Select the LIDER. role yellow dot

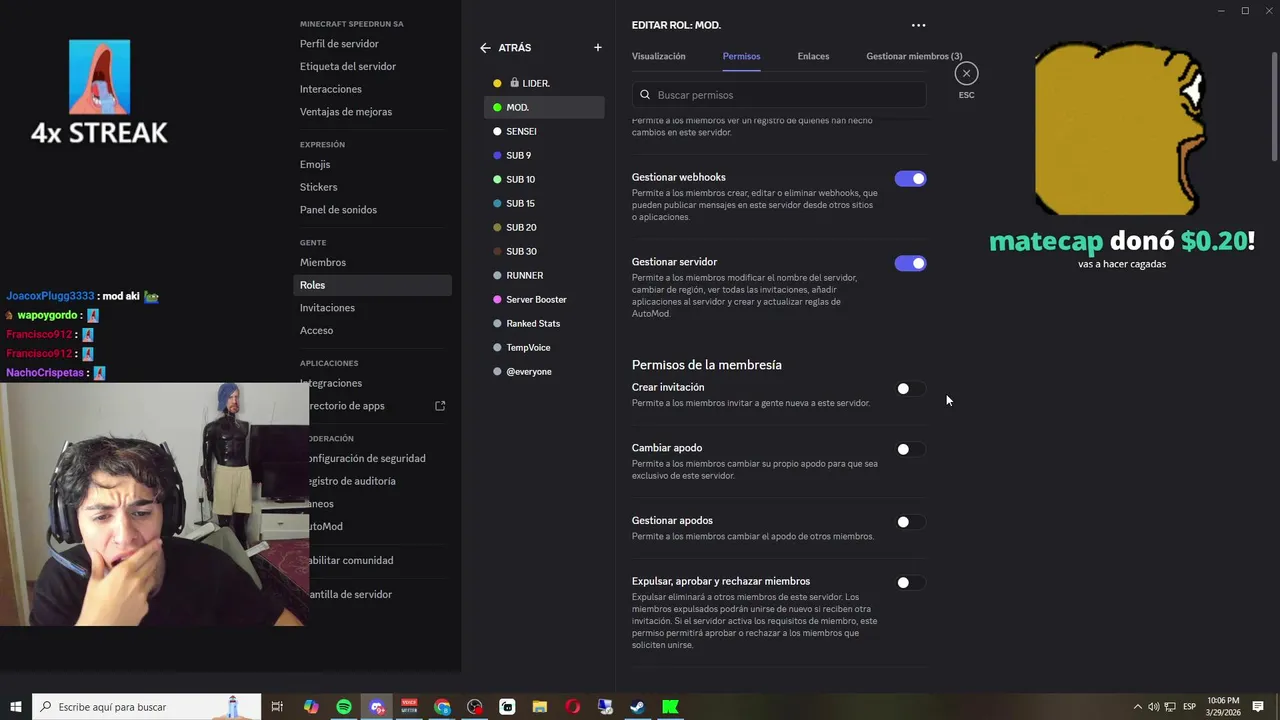coord(497,83)
